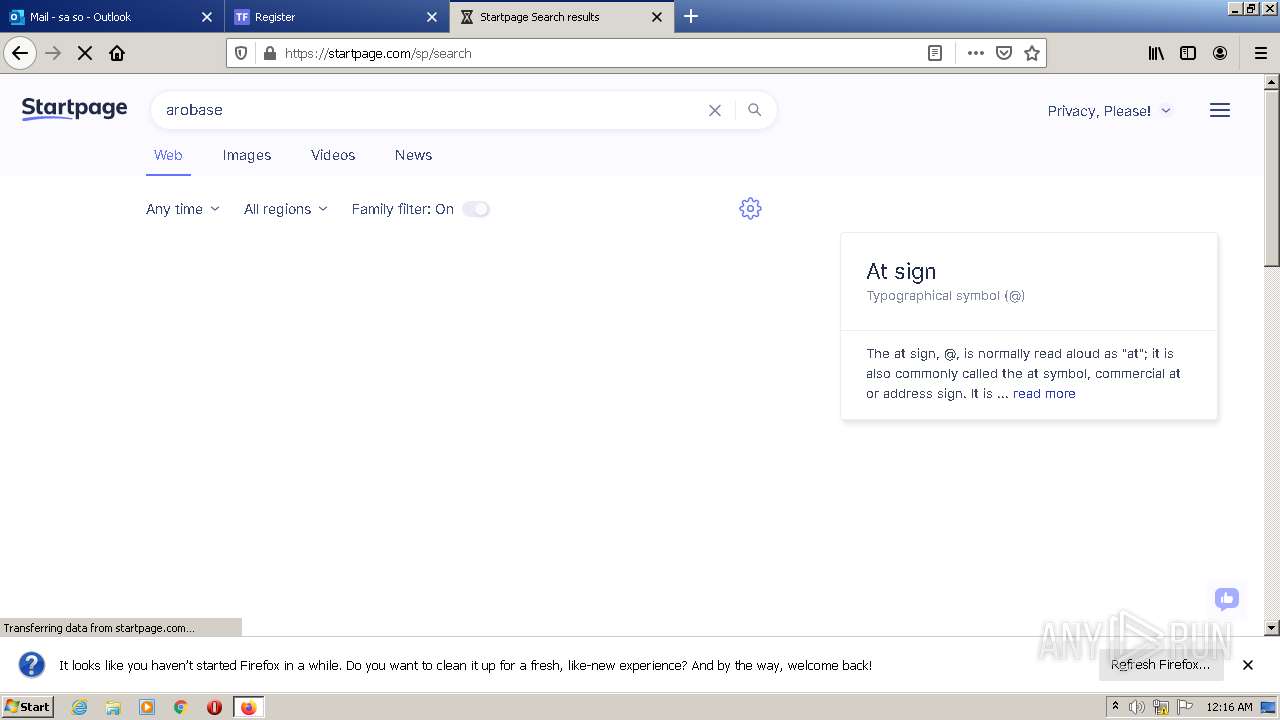Clear the arobase search query
The width and height of the screenshot is (1280, 720).
tap(715, 110)
